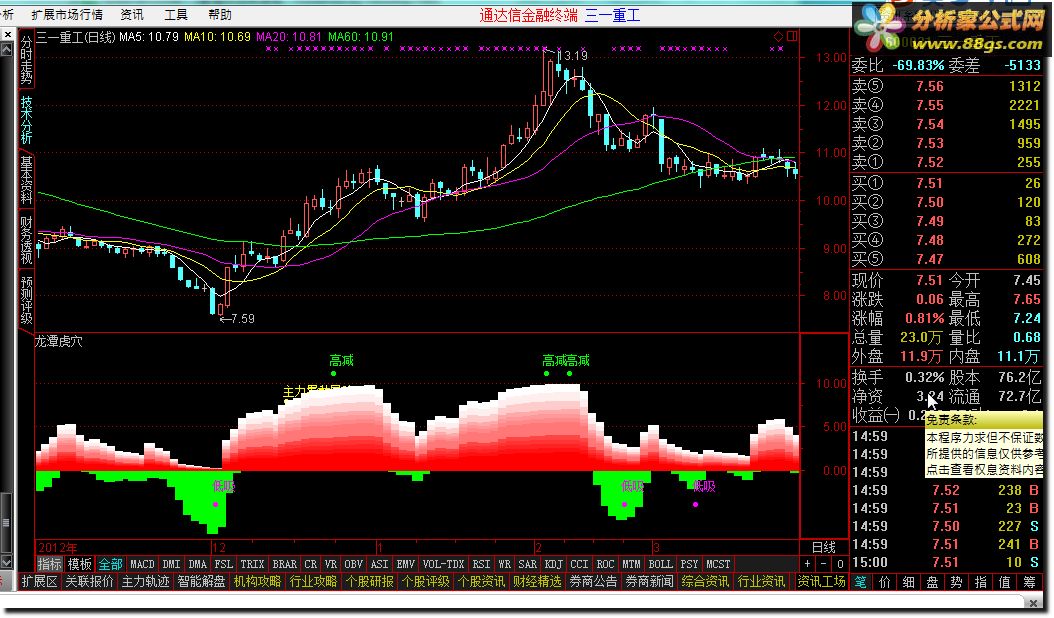Screen dimensions: 1054x618
Task: Apply the ASI indicator
Action: pos(380,564)
